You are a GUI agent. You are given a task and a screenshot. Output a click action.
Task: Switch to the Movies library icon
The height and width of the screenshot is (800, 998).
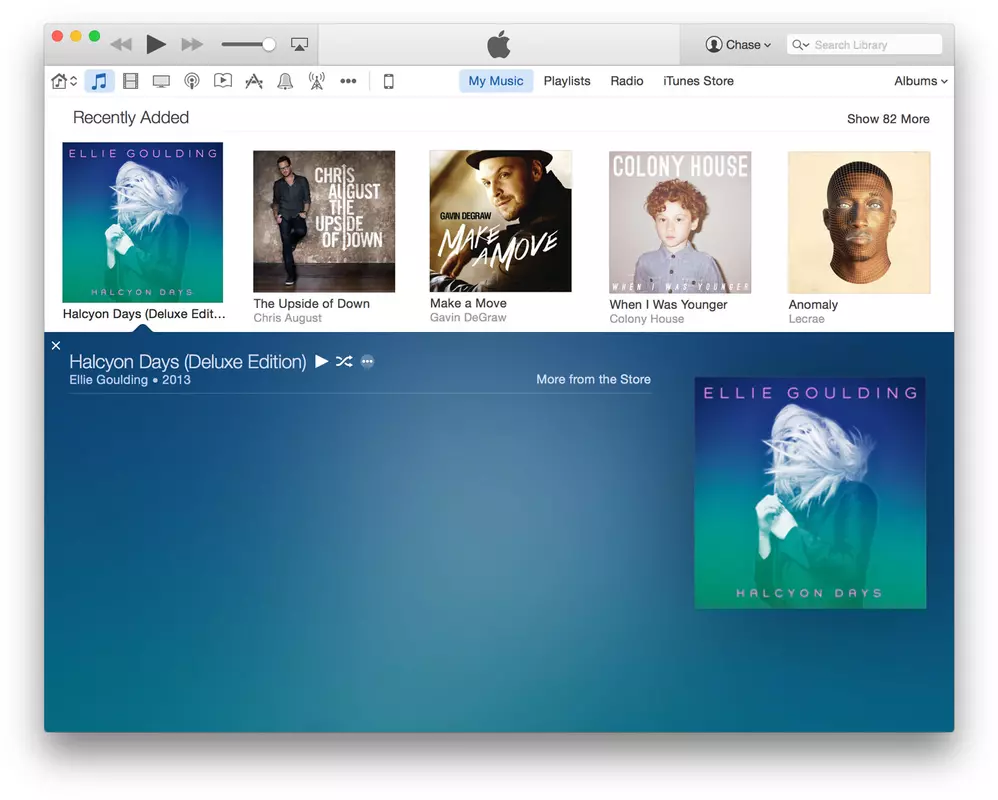click(x=130, y=81)
